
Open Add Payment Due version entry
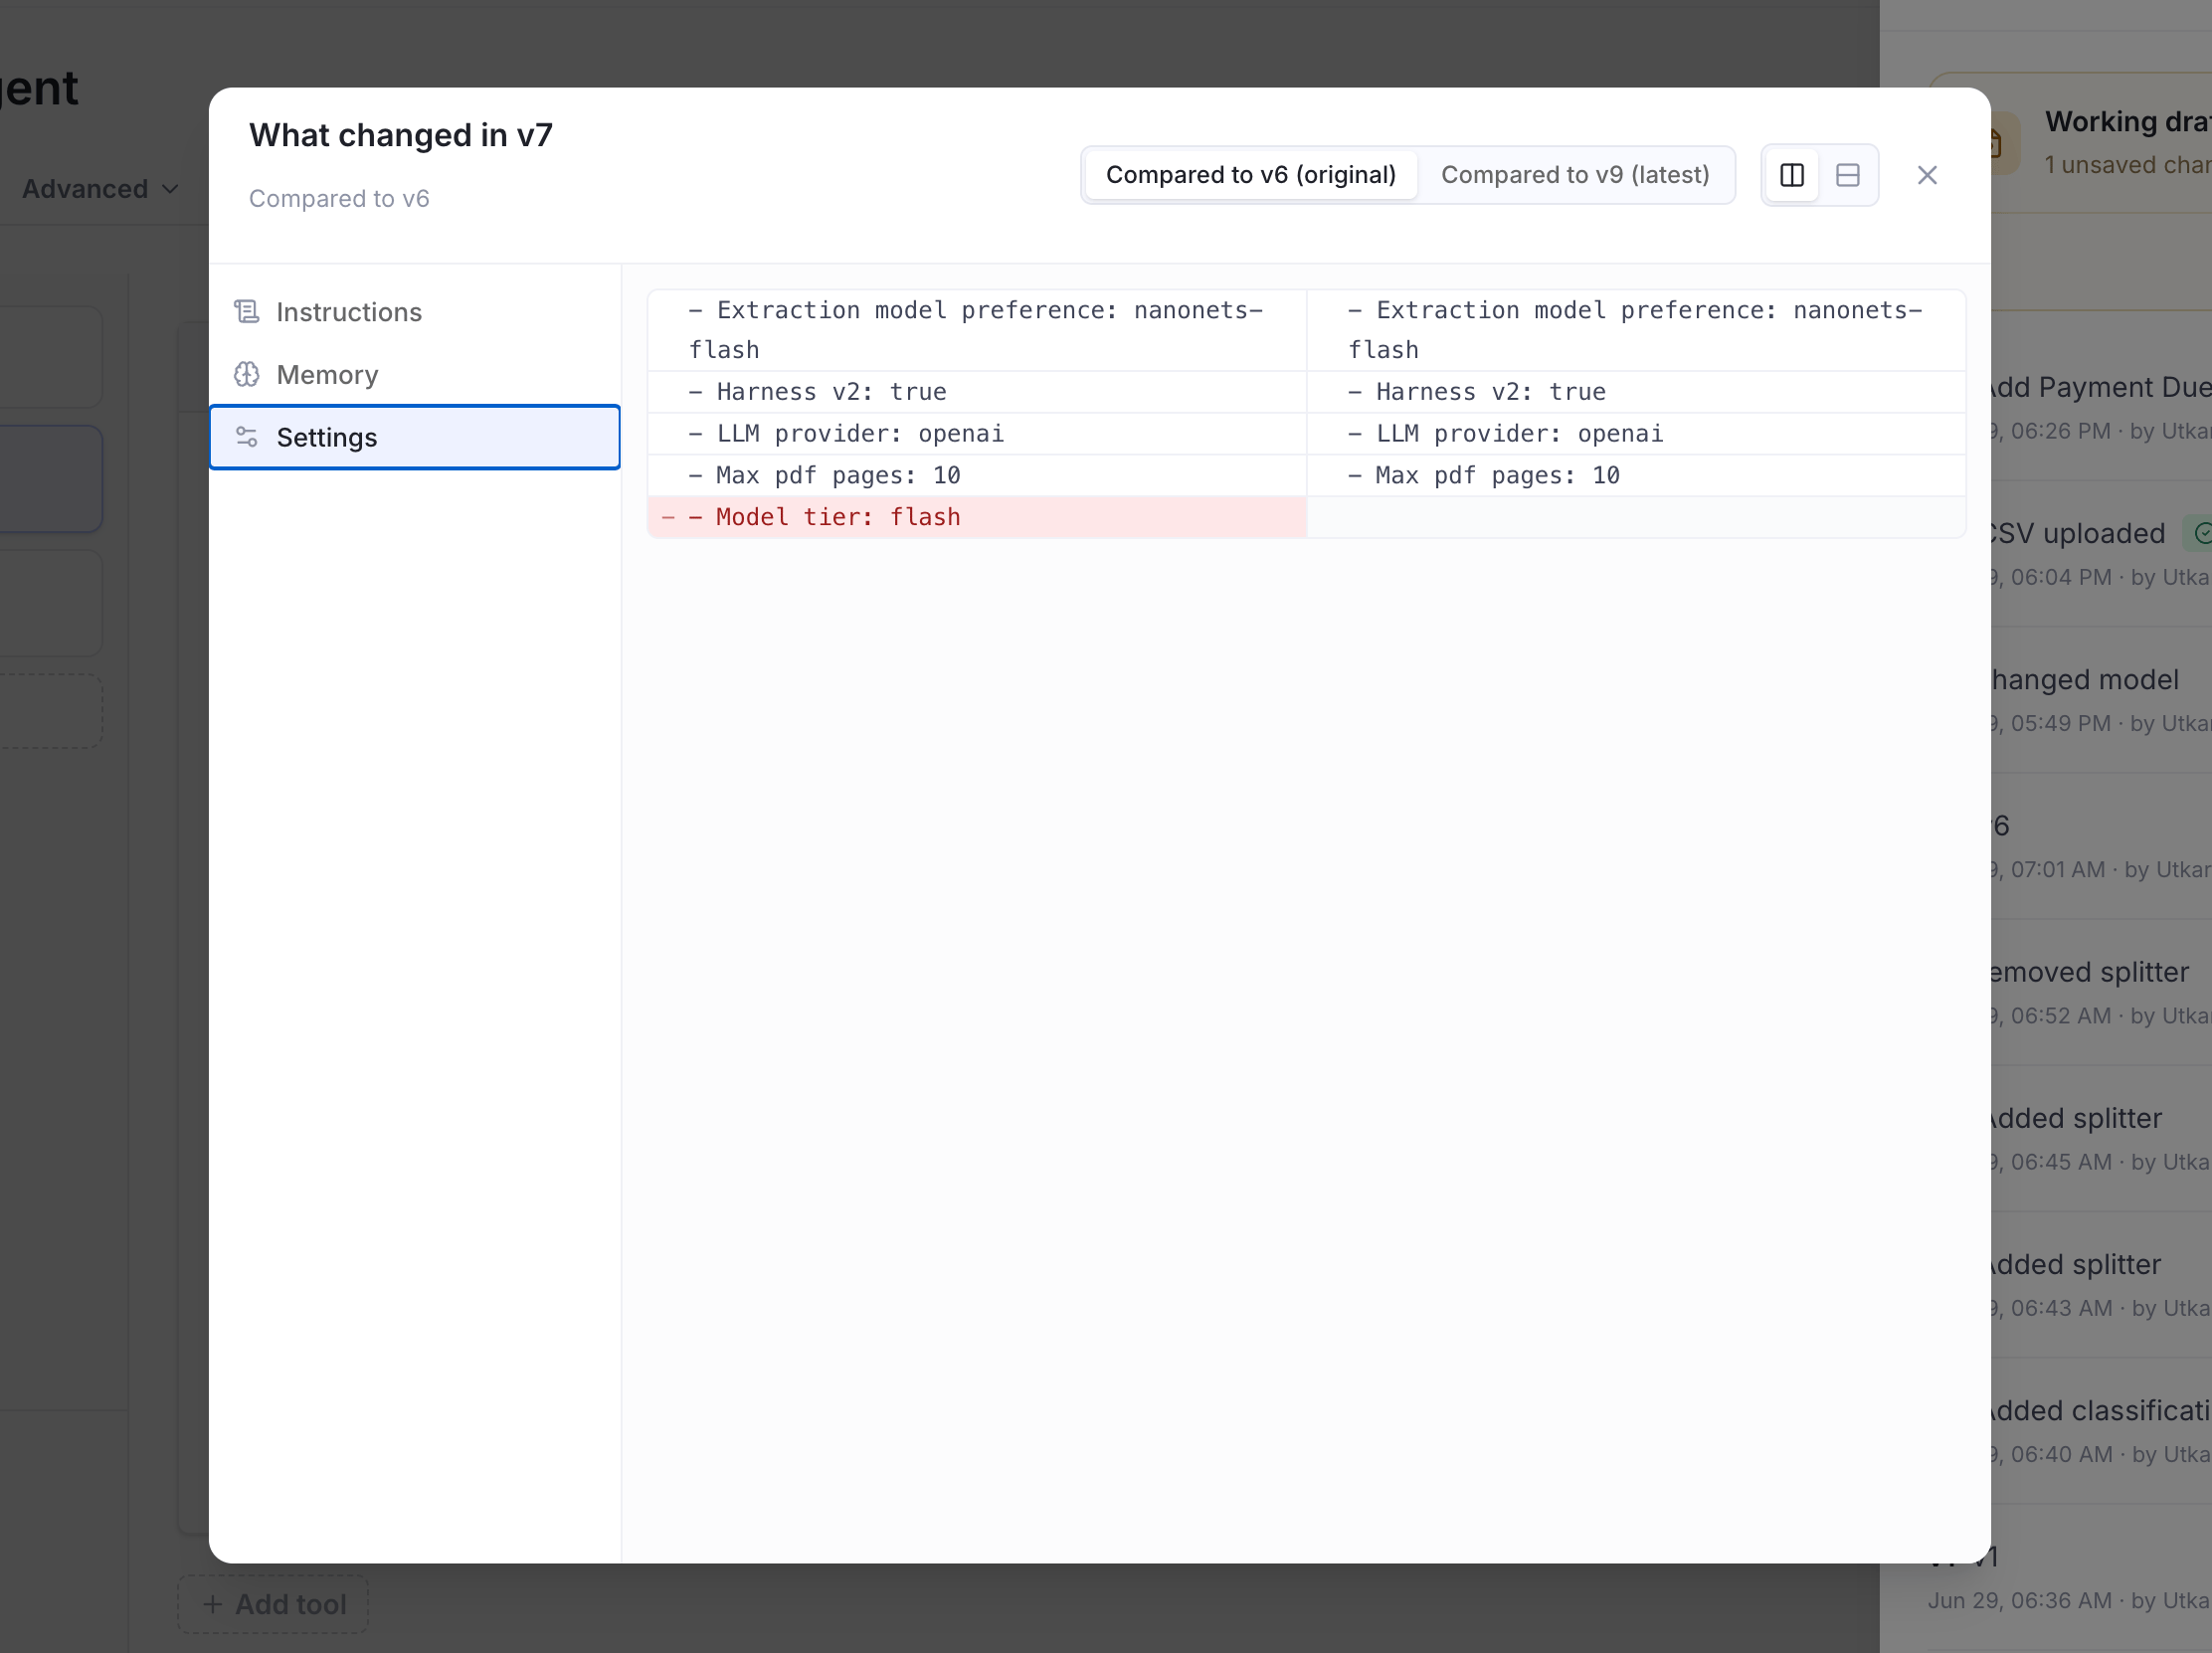click(2100, 407)
